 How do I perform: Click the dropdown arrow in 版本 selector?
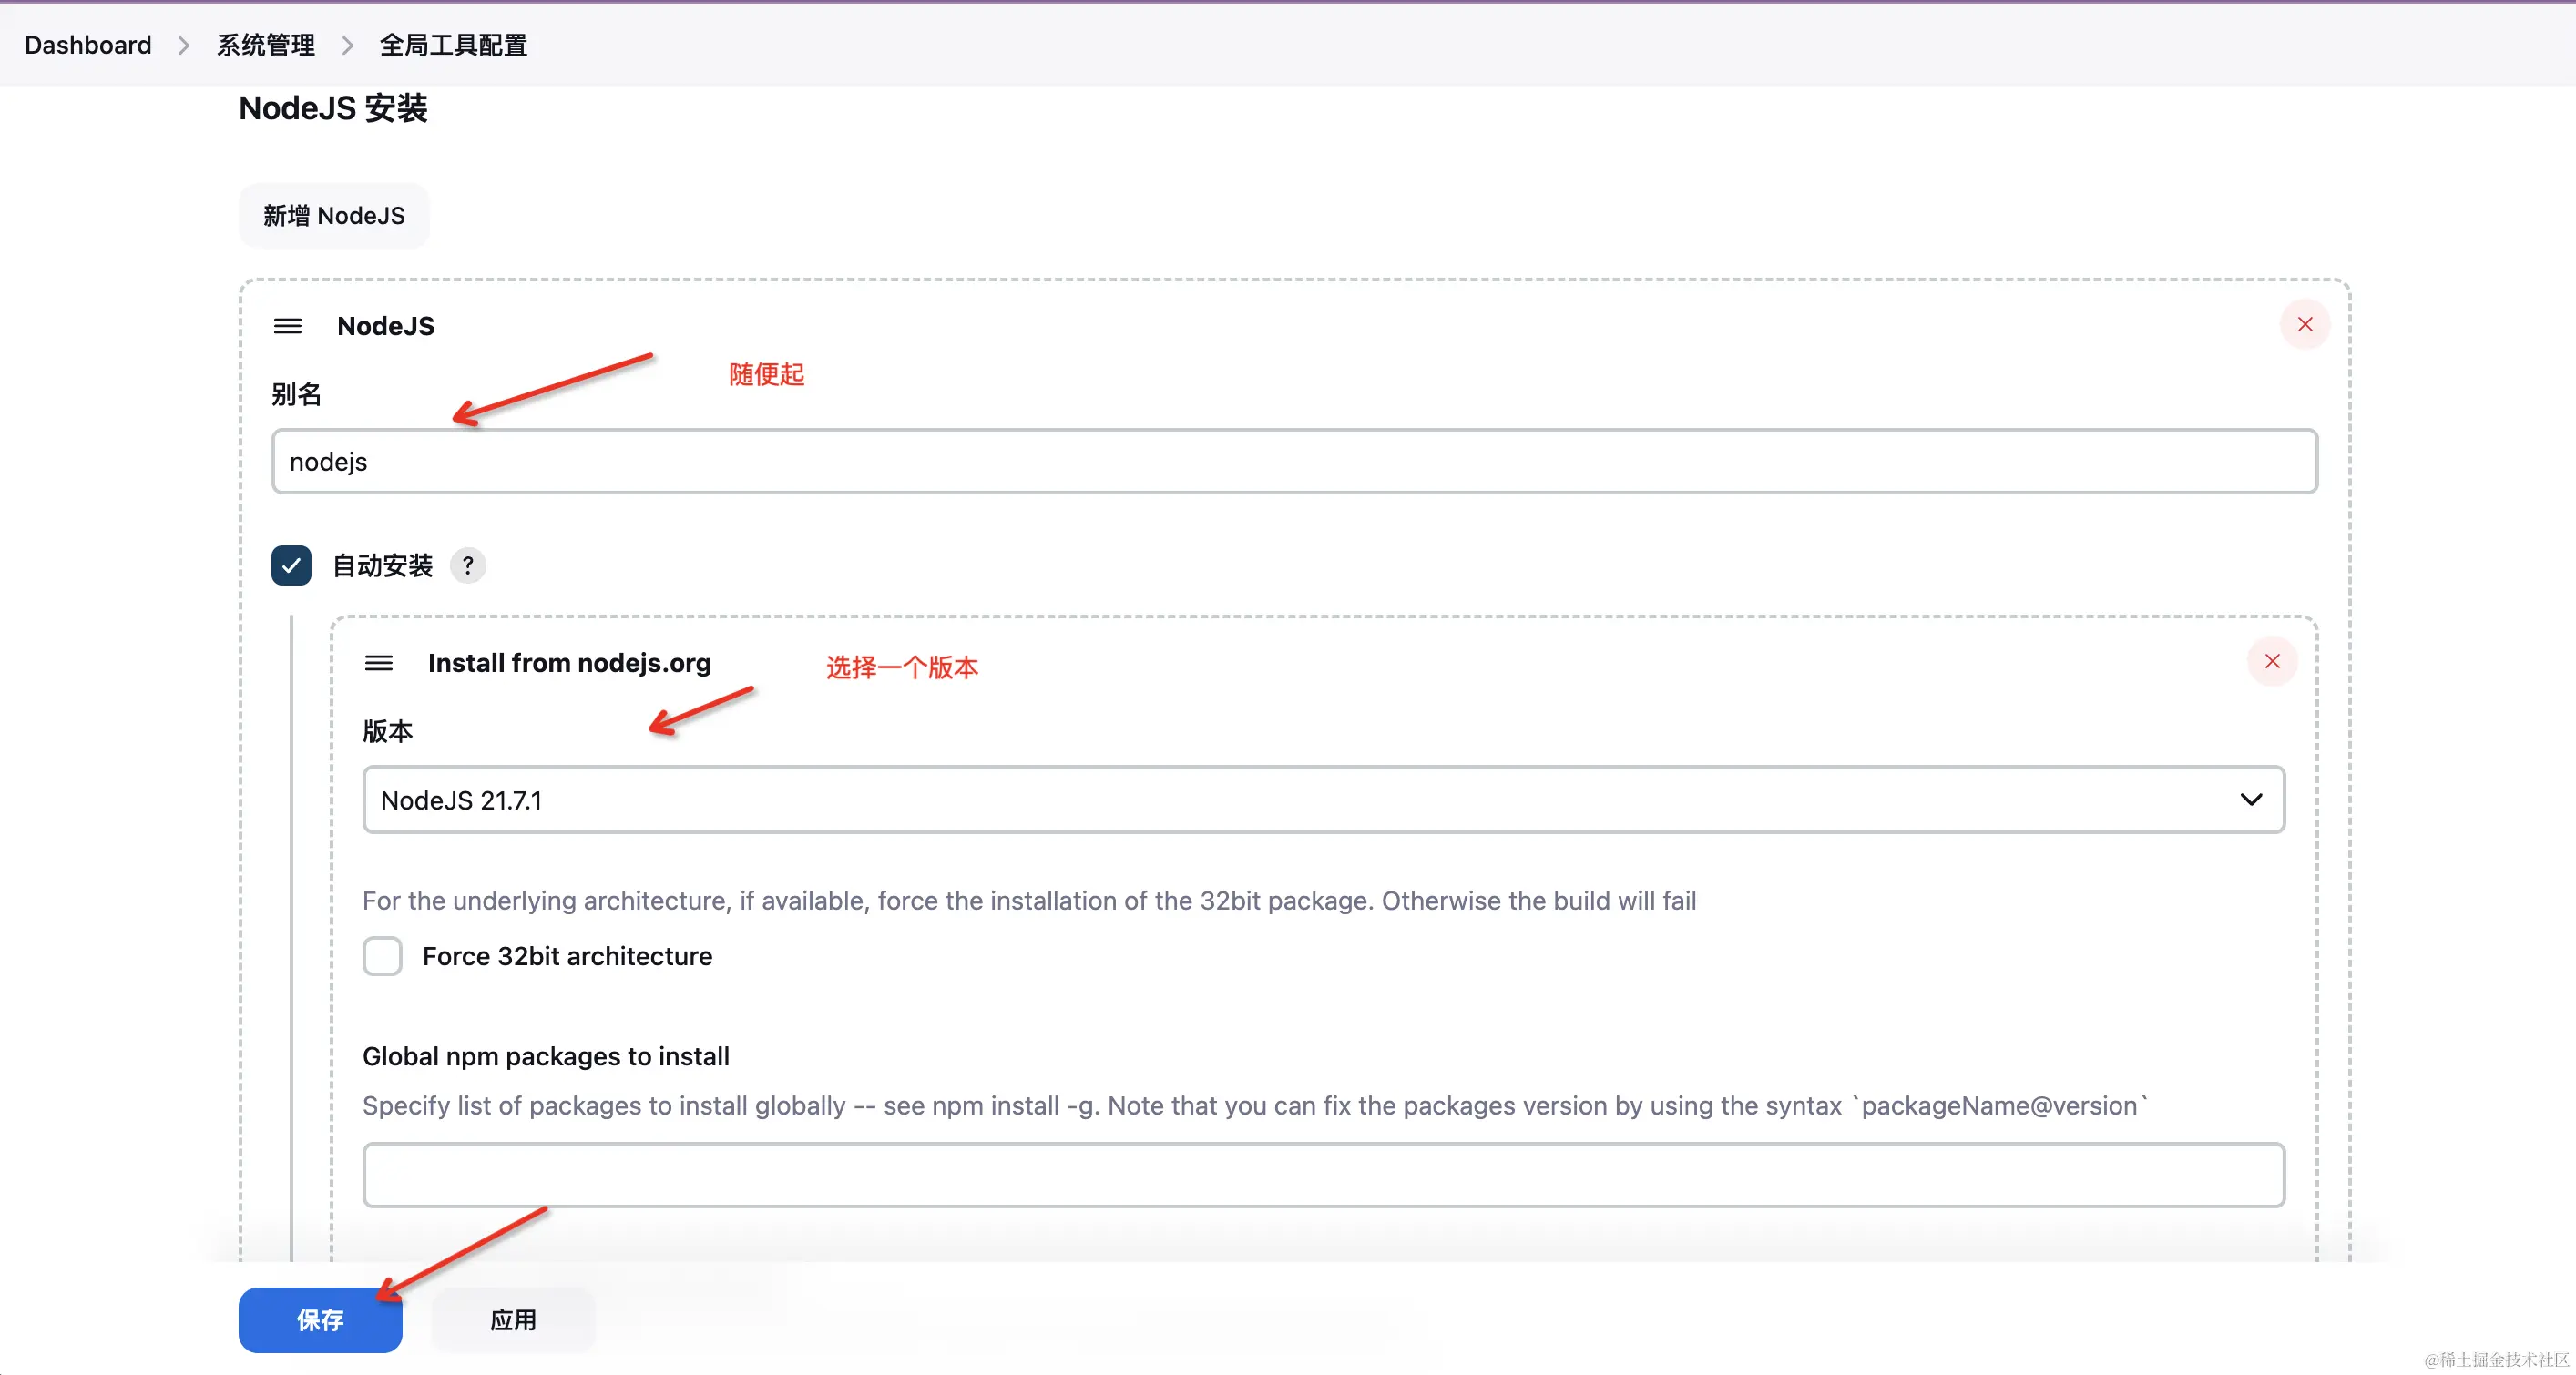(2250, 800)
